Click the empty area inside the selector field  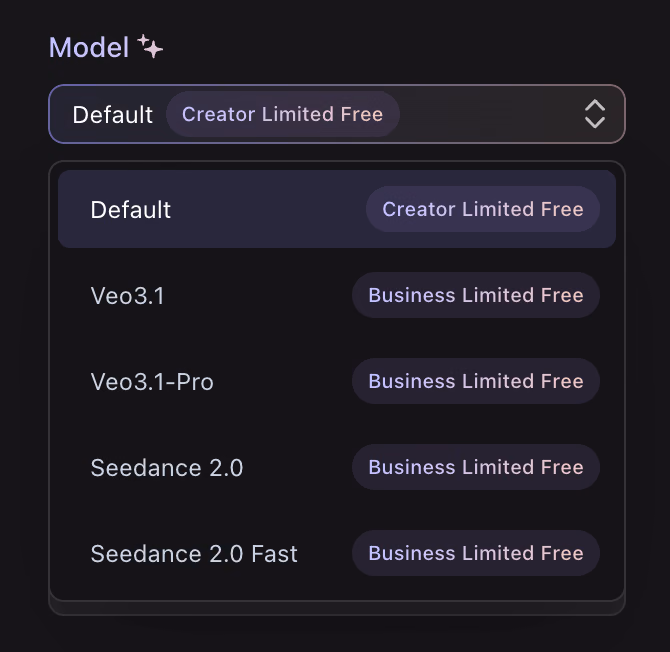click(x=491, y=114)
